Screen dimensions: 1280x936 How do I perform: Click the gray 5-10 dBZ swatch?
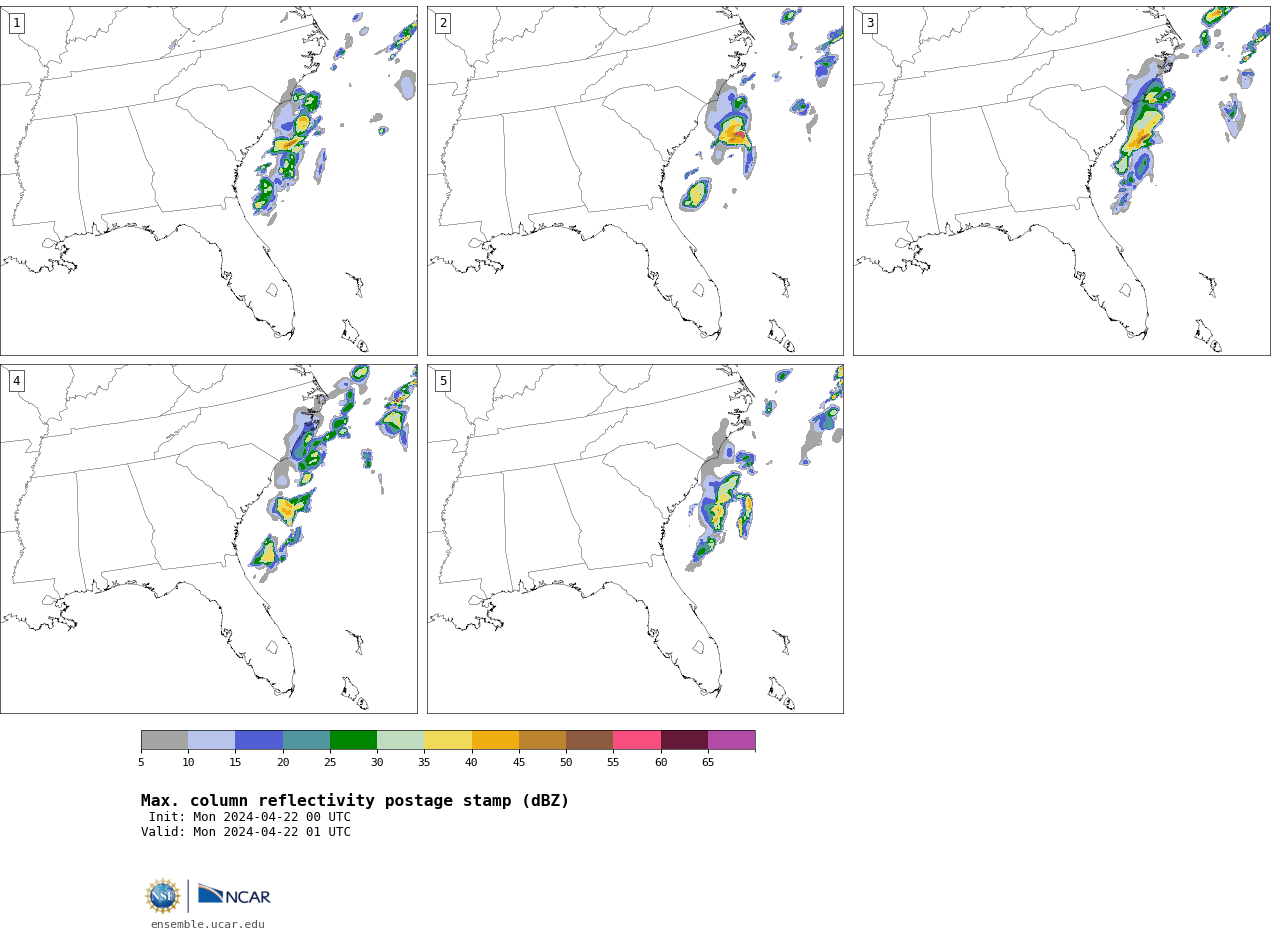coord(164,740)
